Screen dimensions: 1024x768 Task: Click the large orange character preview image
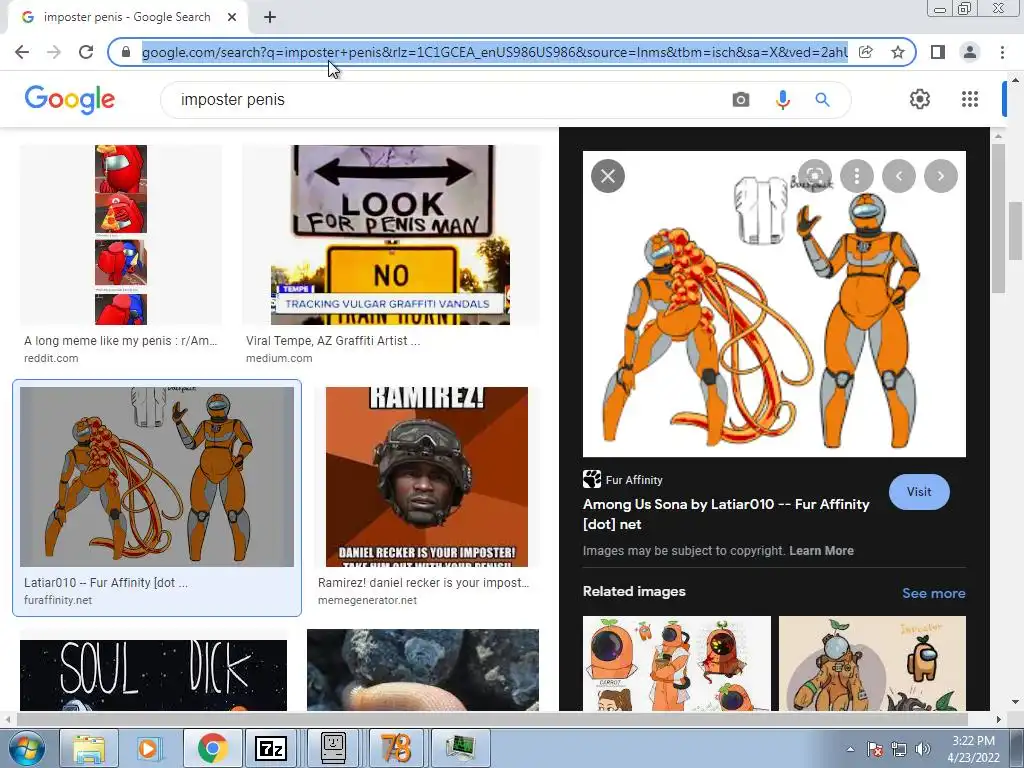coord(774,304)
